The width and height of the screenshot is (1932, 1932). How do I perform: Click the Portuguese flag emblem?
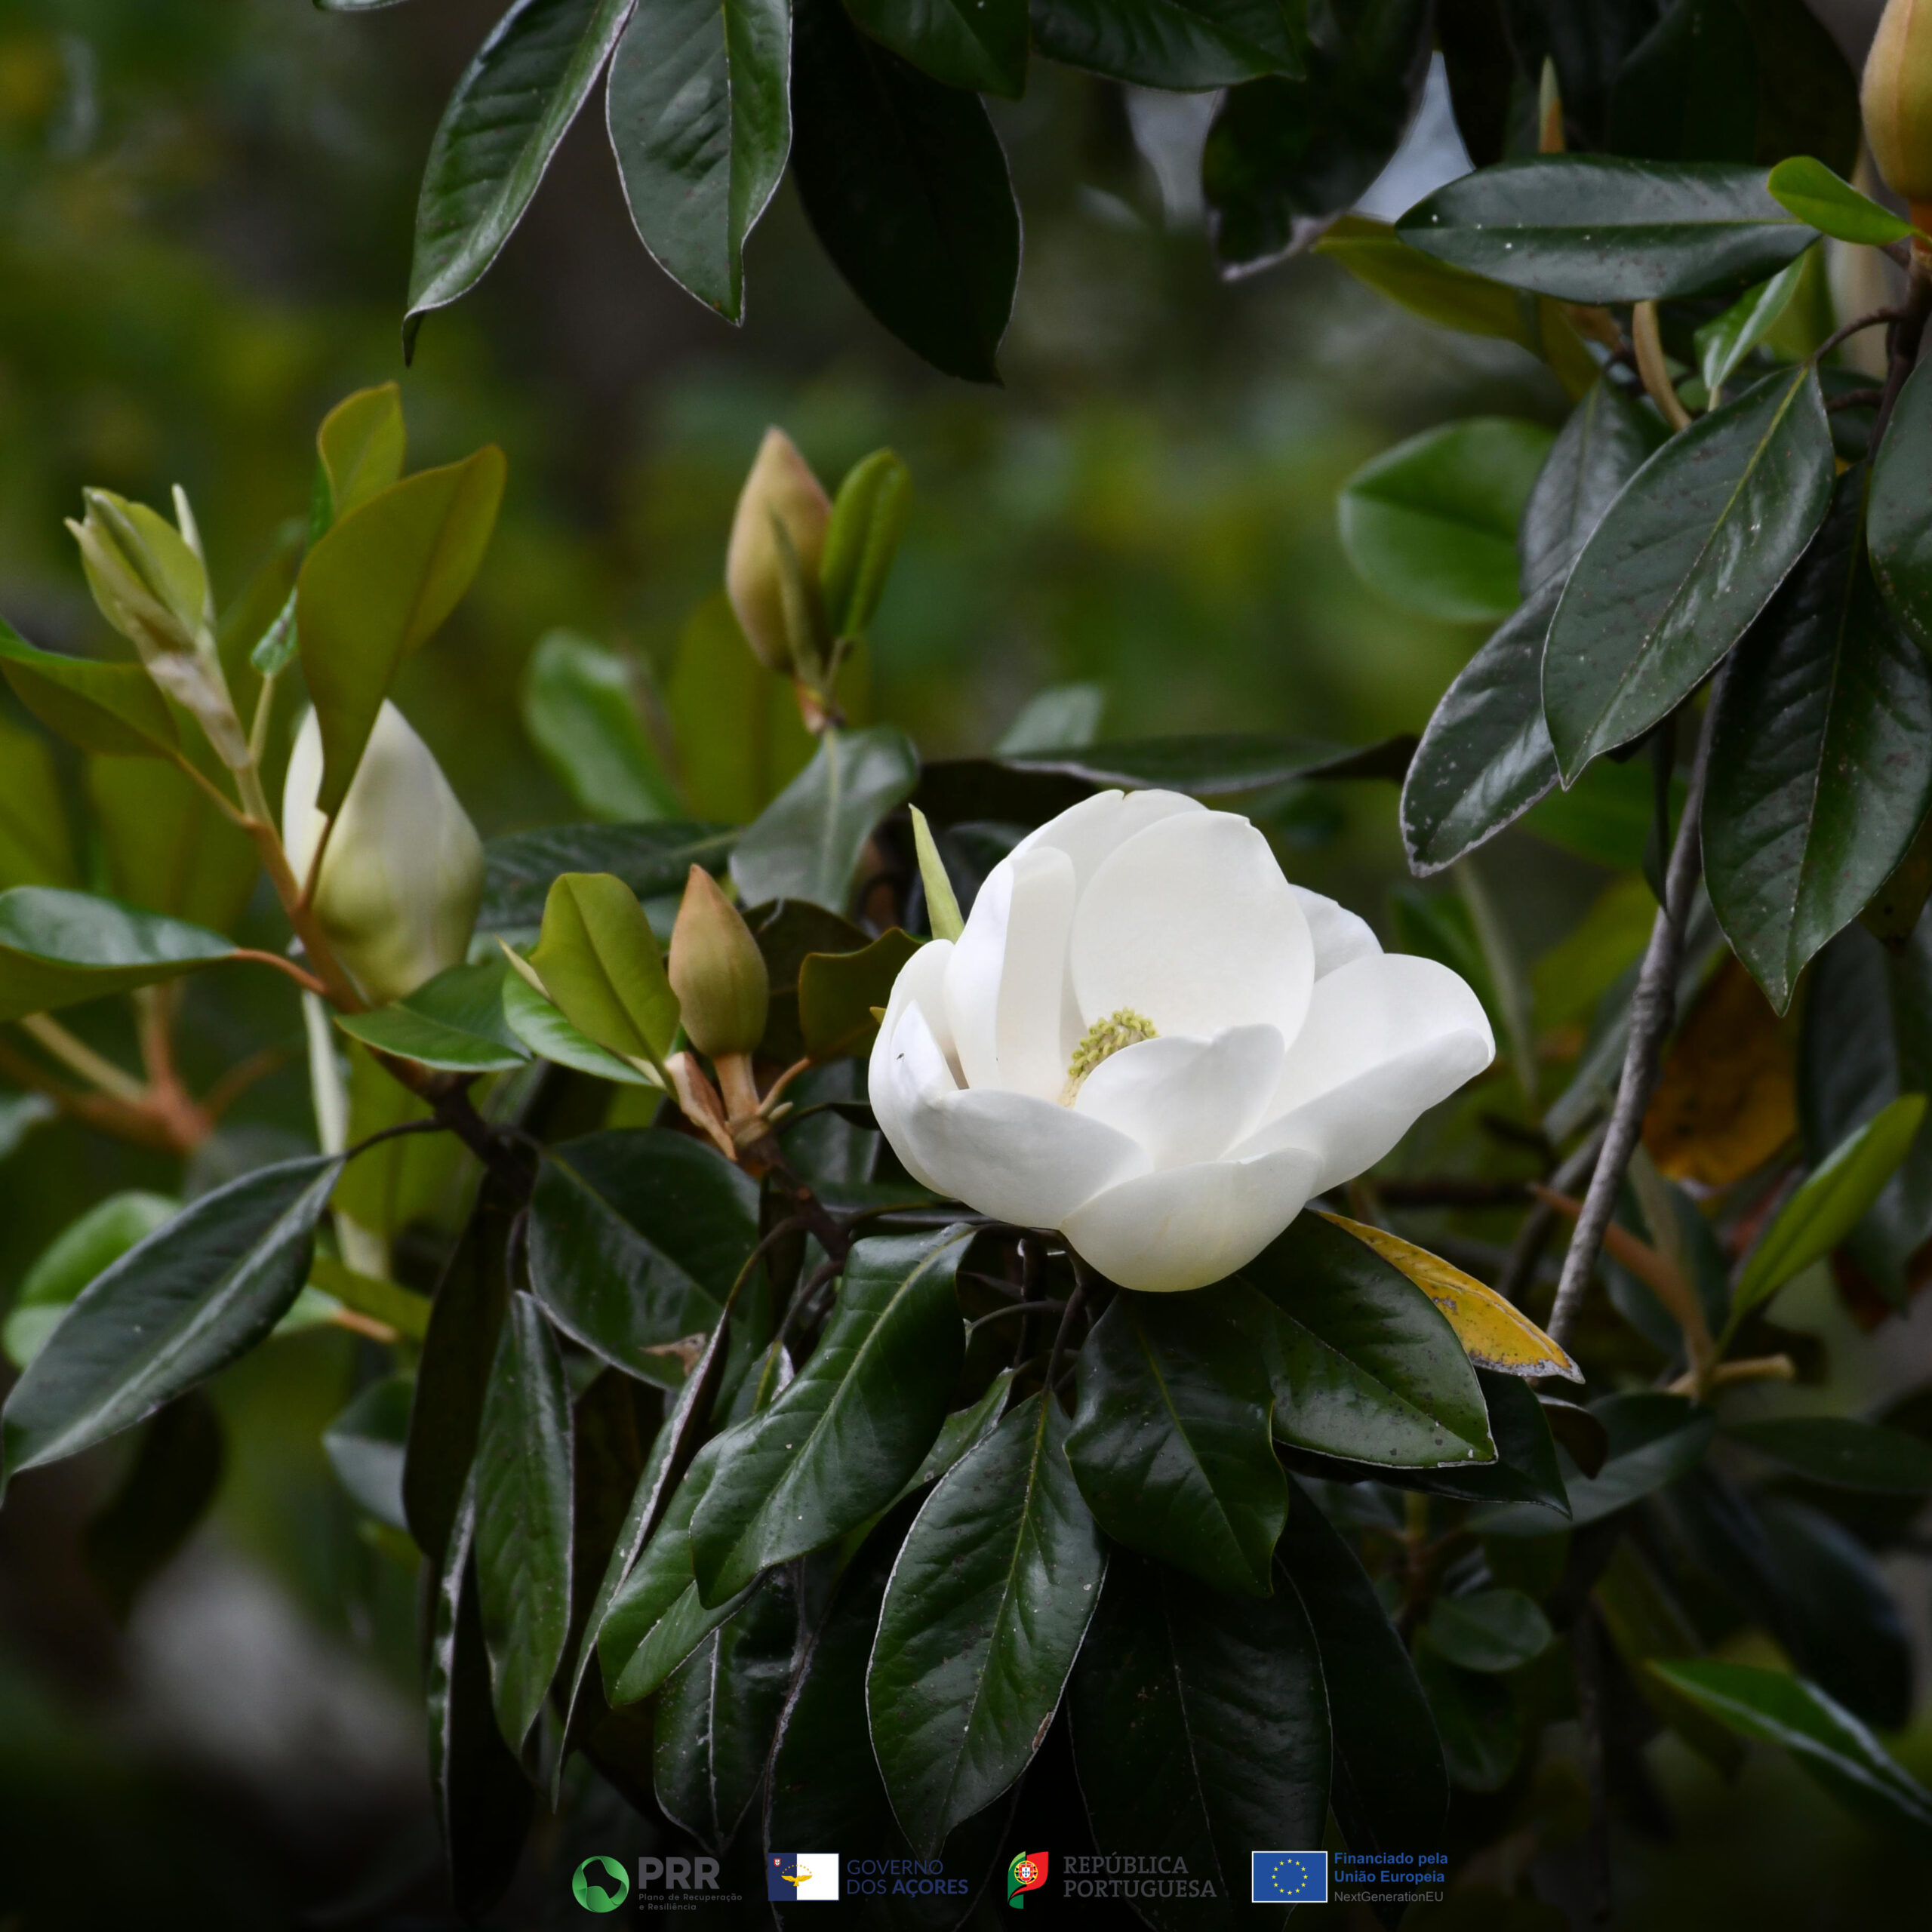pos(1027,1879)
